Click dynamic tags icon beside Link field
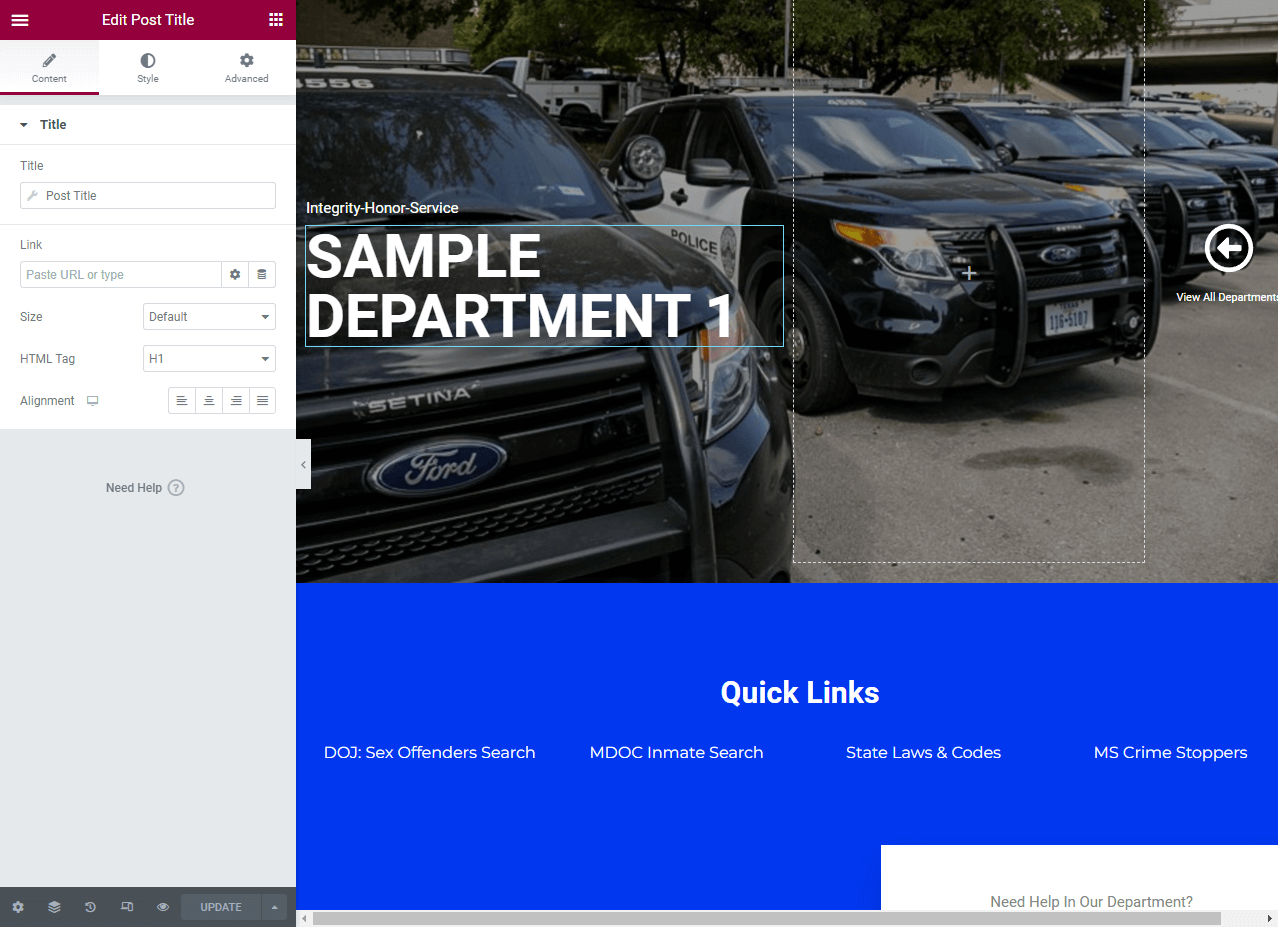The height and width of the screenshot is (927, 1278). click(262, 275)
